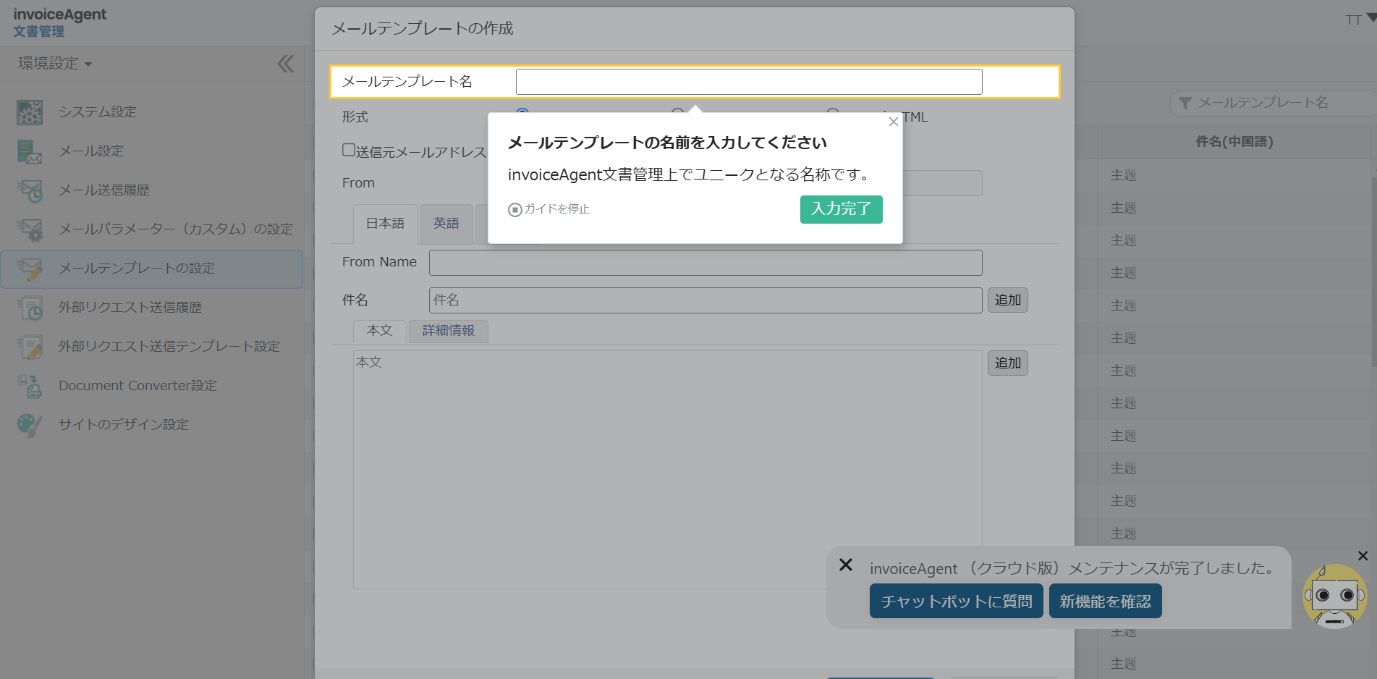
Task: Open メール設定 via its envelope icon
Action: click(x=30, y=151)
